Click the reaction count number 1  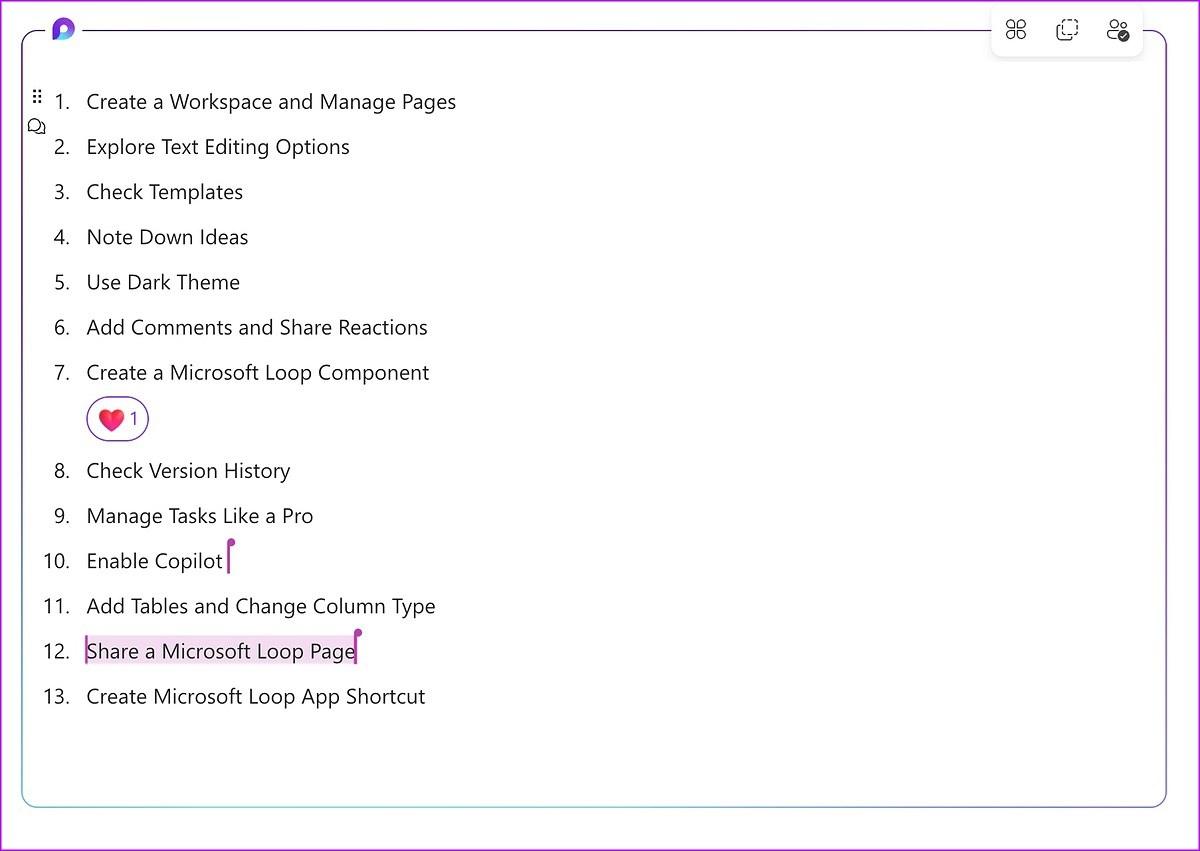click(134, 420)
